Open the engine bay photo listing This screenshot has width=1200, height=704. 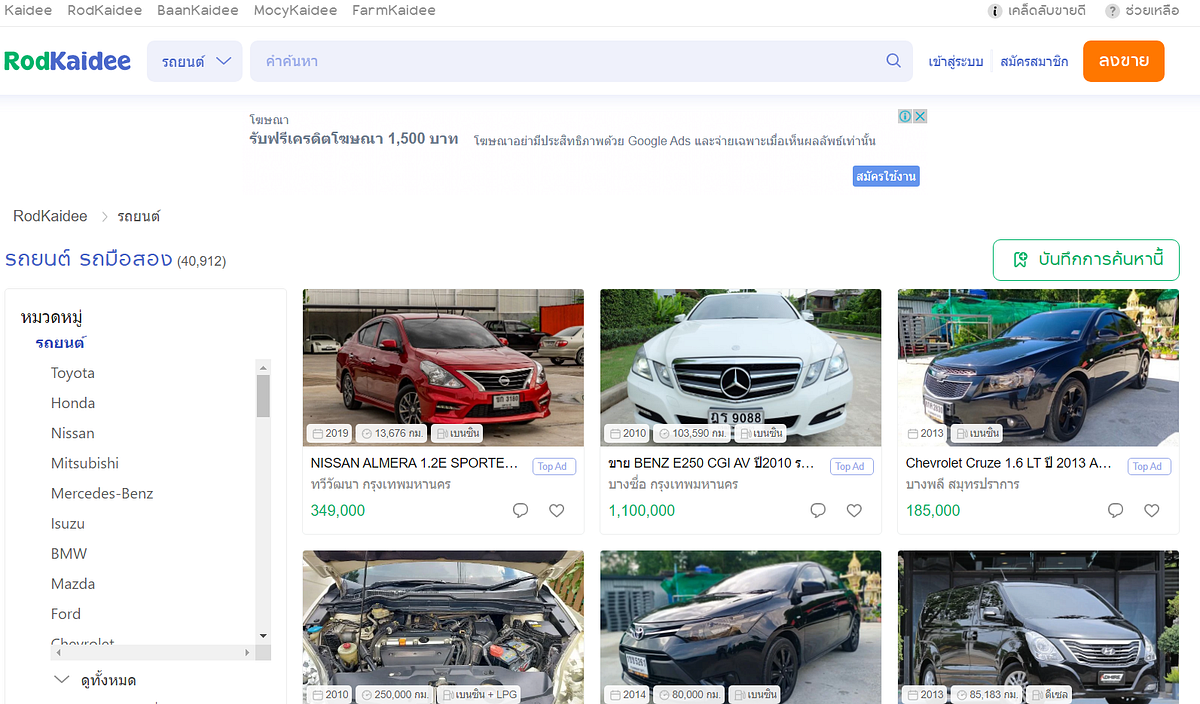[443, 627]
